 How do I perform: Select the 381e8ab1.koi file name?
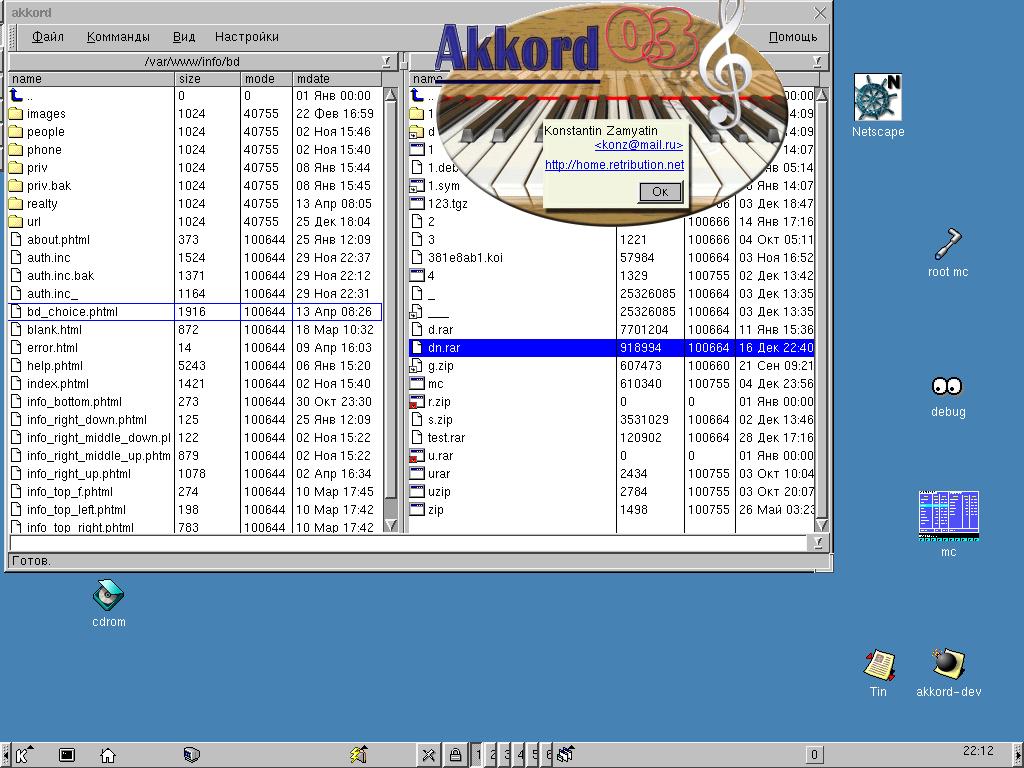click(465, 258)
